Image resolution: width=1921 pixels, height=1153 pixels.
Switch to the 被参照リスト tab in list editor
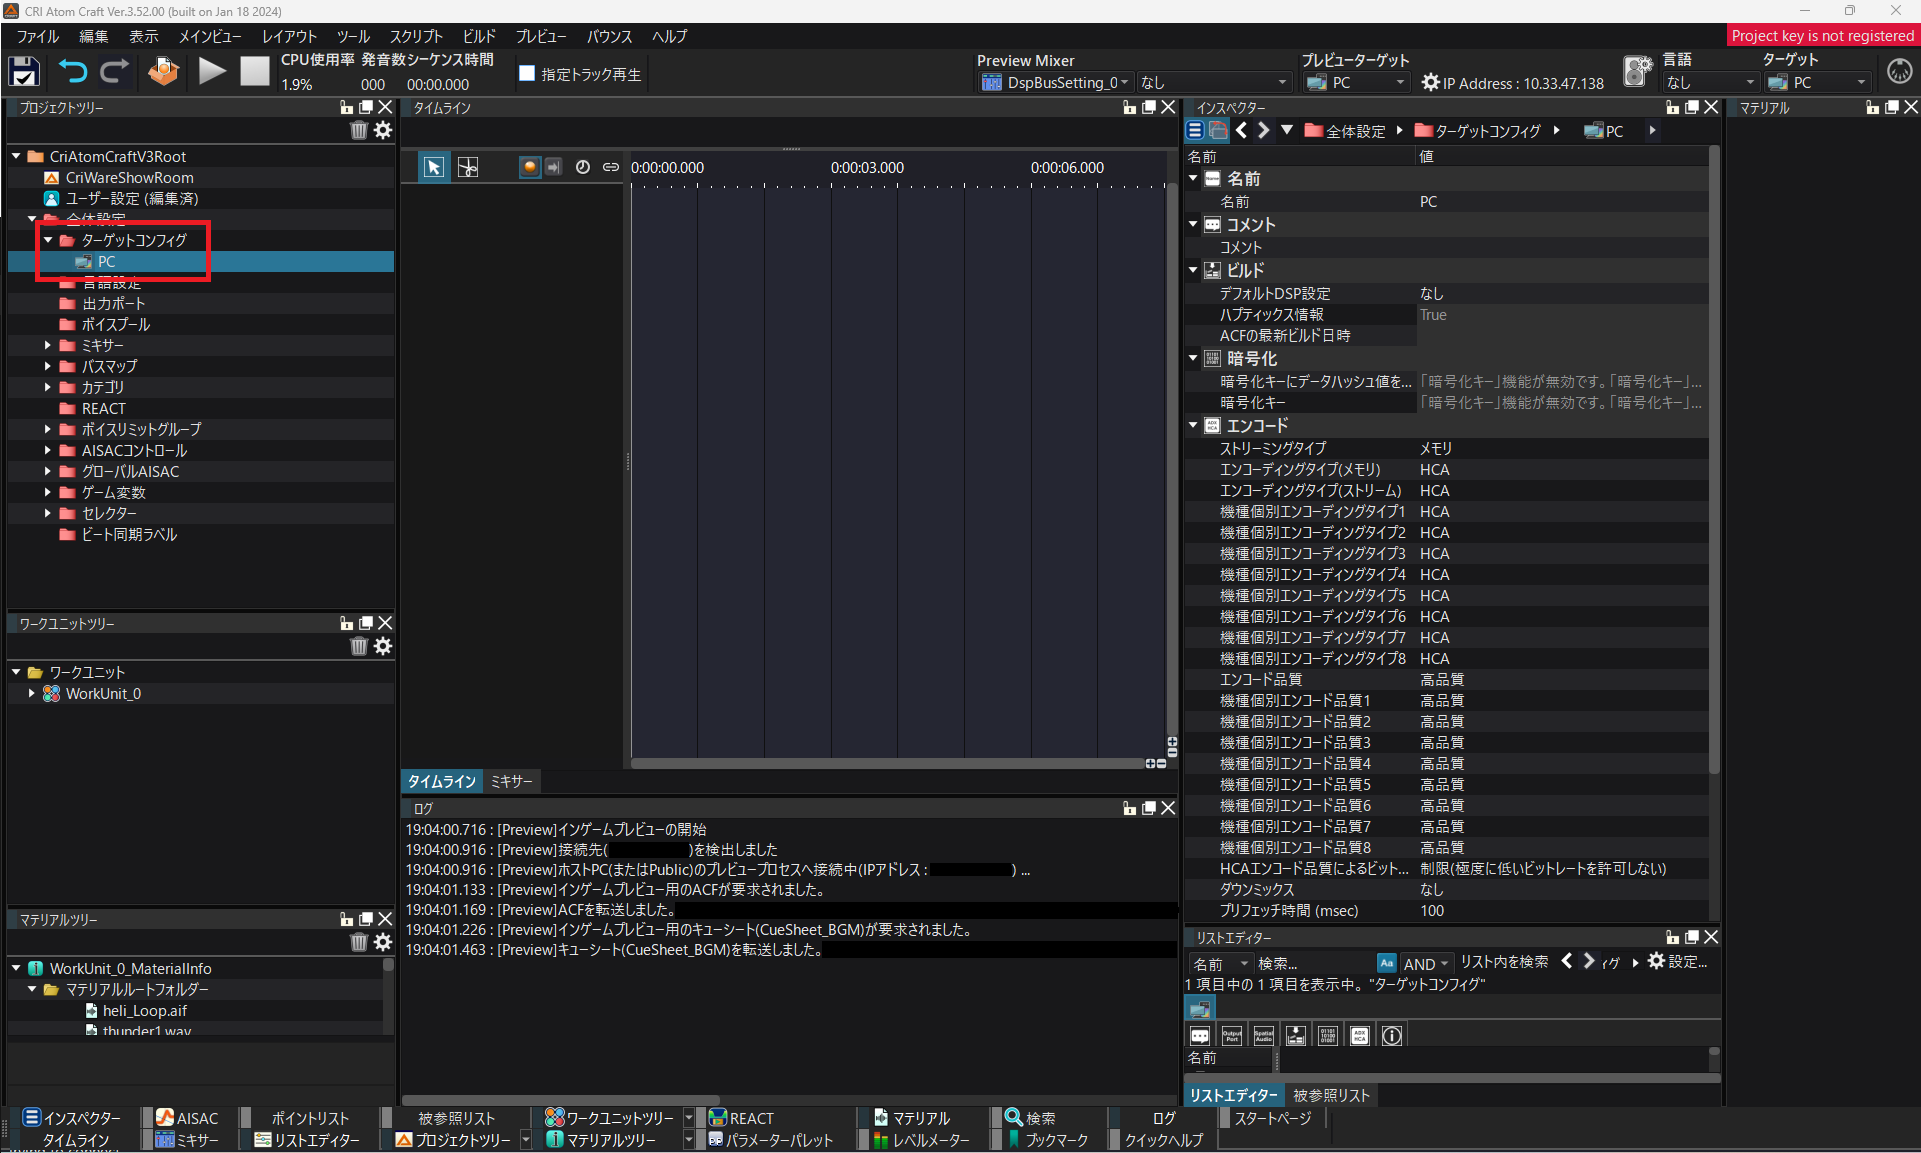click(1331, 1096)
